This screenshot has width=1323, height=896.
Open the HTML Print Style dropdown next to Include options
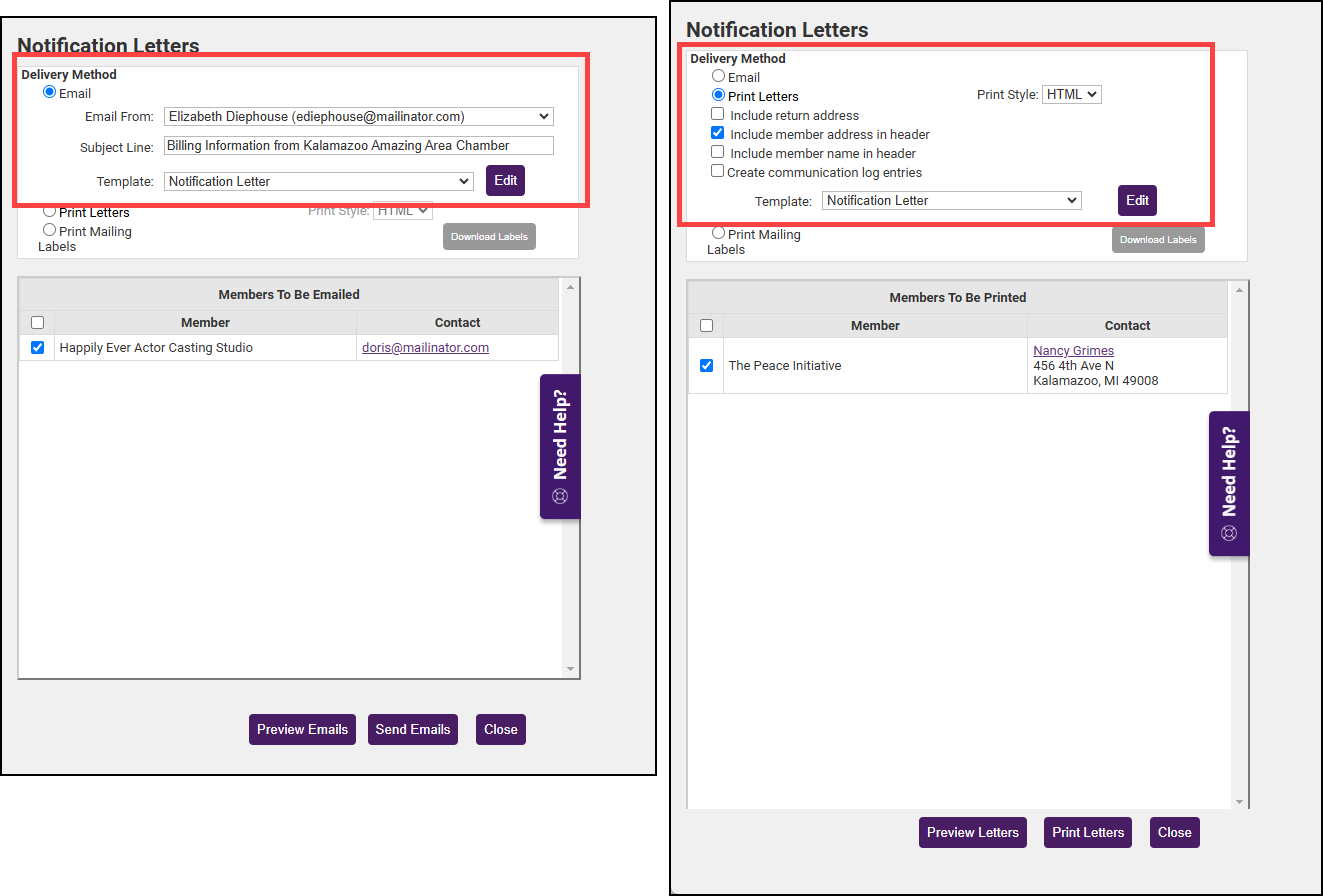click(x=1071, y=95)
